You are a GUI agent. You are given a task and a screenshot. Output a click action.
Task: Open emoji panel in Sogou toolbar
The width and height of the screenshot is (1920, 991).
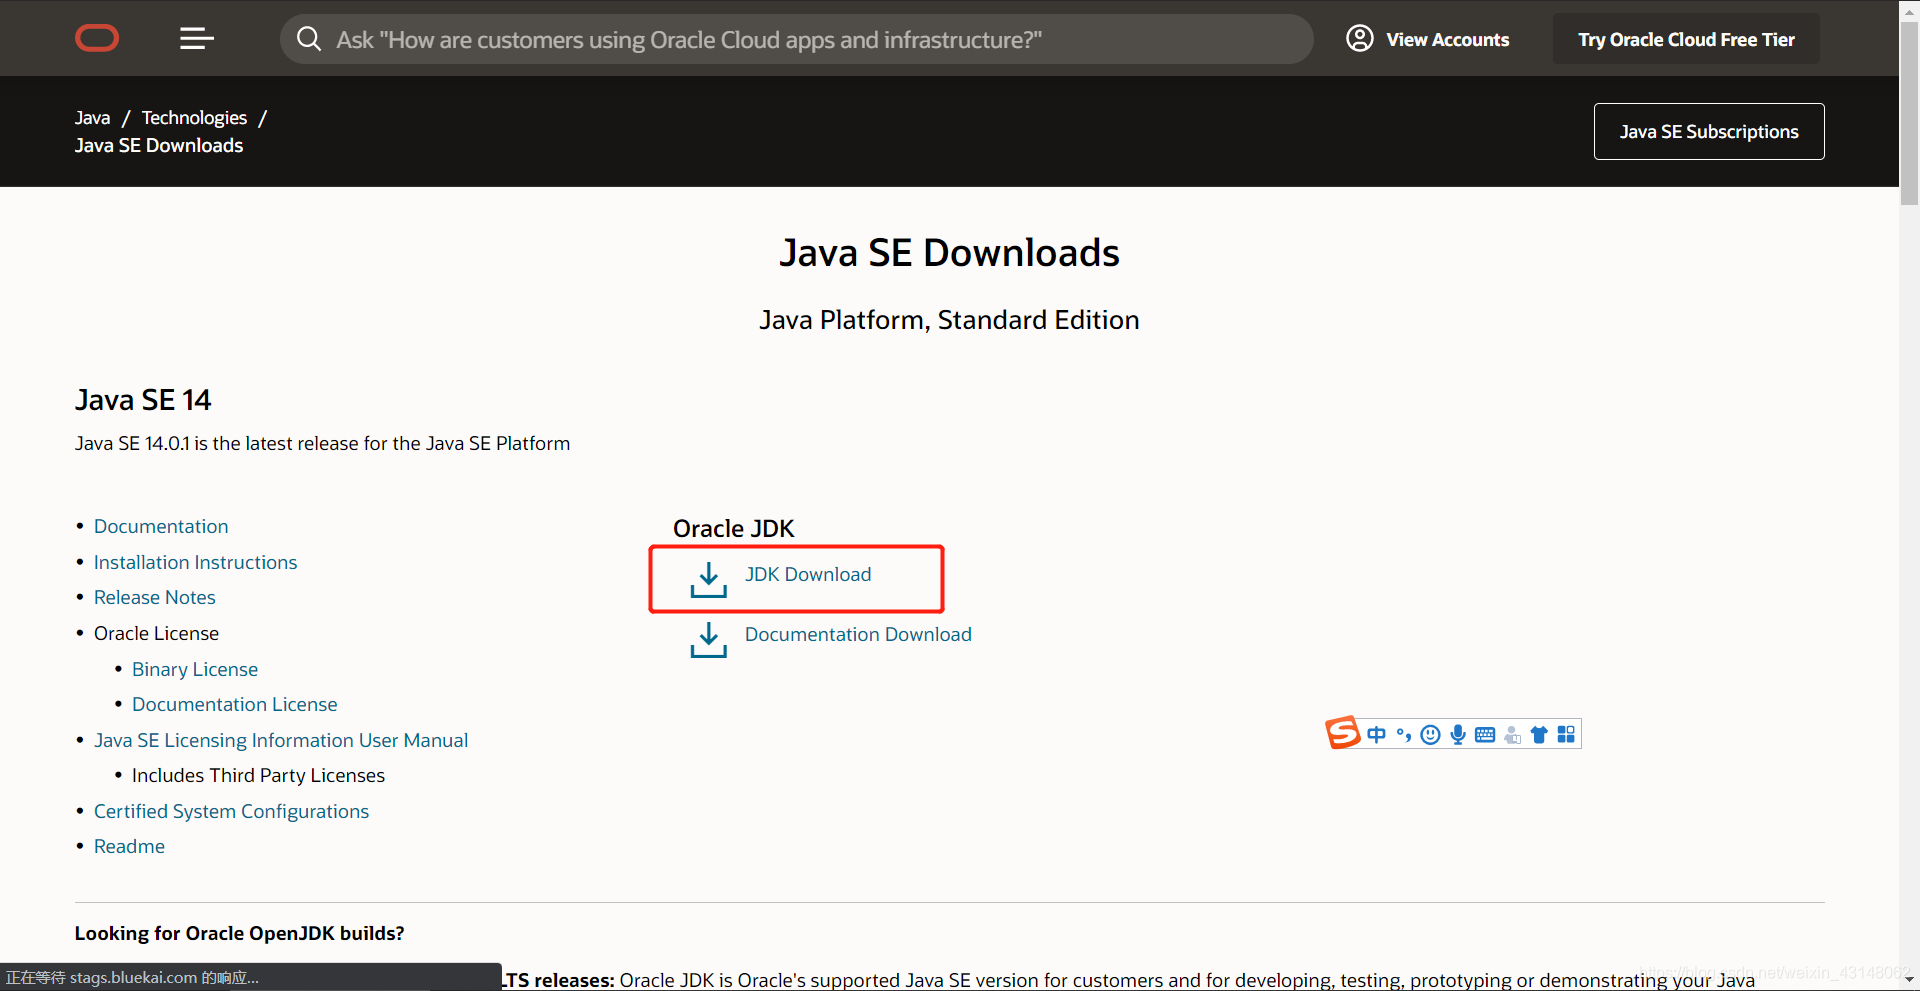point(1431,735)
